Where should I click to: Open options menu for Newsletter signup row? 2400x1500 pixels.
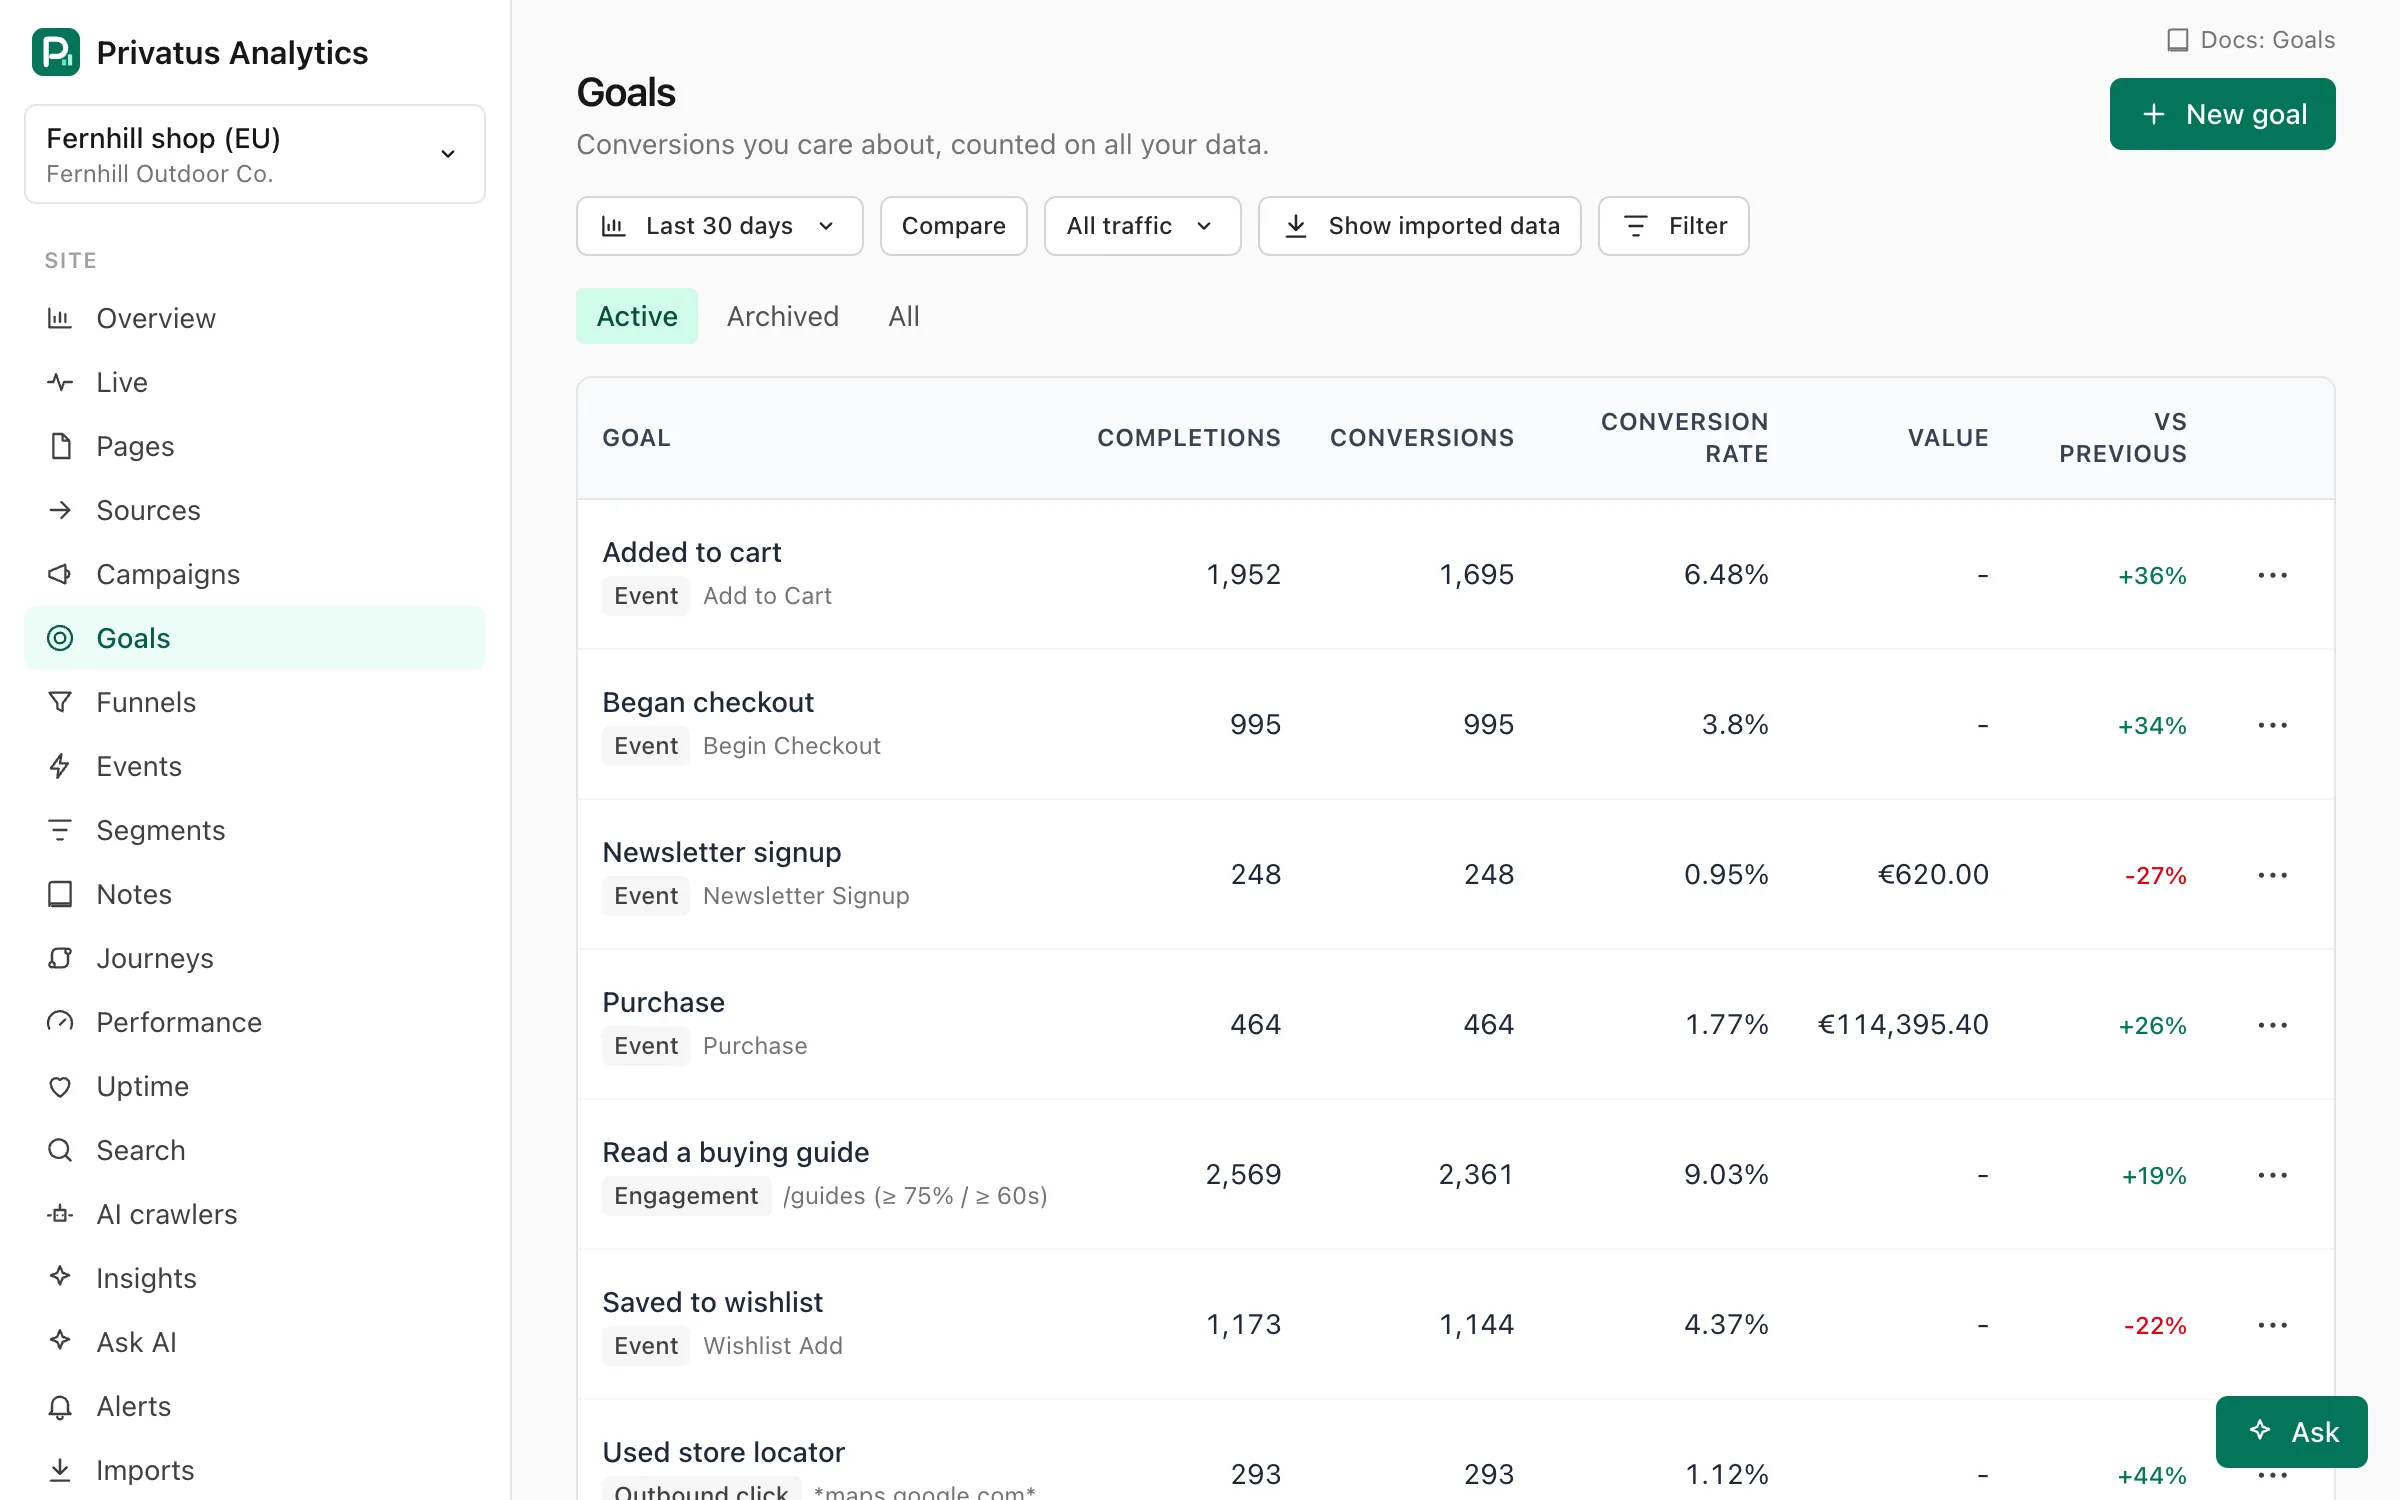[x=2272, y=875]
